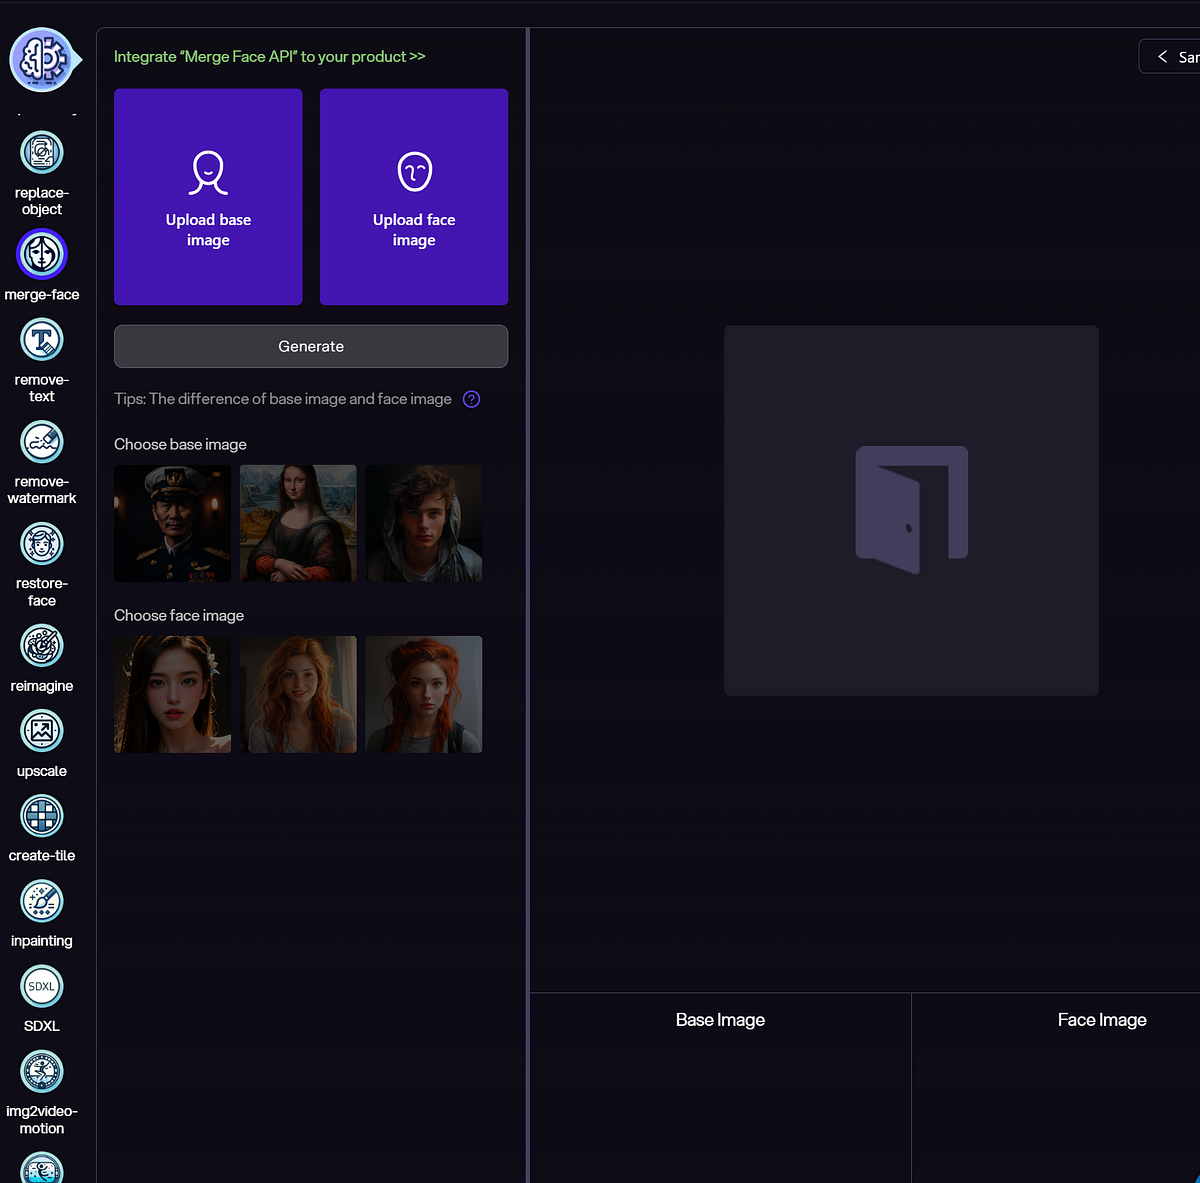The width and height of the screenshot is (1200, 1183).
Task: Pick the naval officer base image thumbnail
Action: [172, 523]
